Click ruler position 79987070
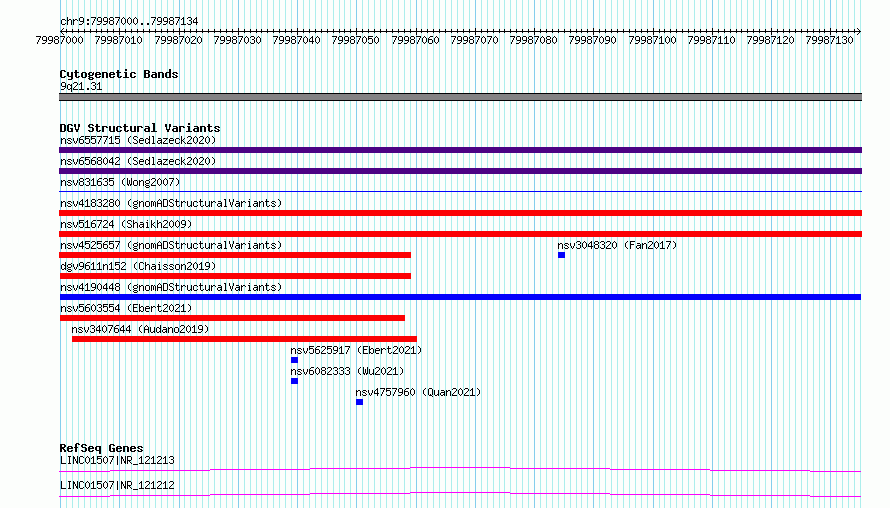 coord(474,40)
